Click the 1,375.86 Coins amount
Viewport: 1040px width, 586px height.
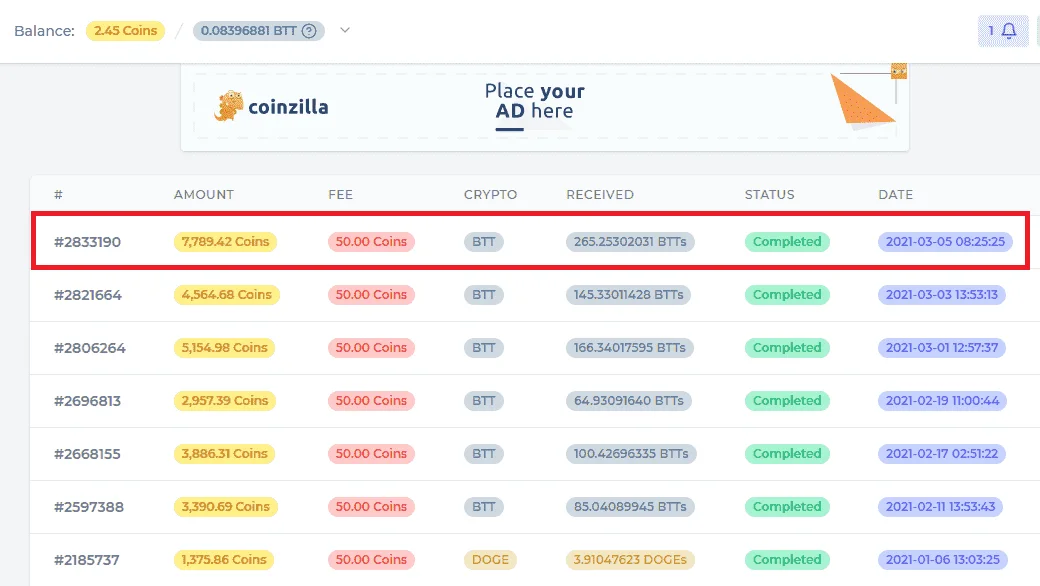224,559
